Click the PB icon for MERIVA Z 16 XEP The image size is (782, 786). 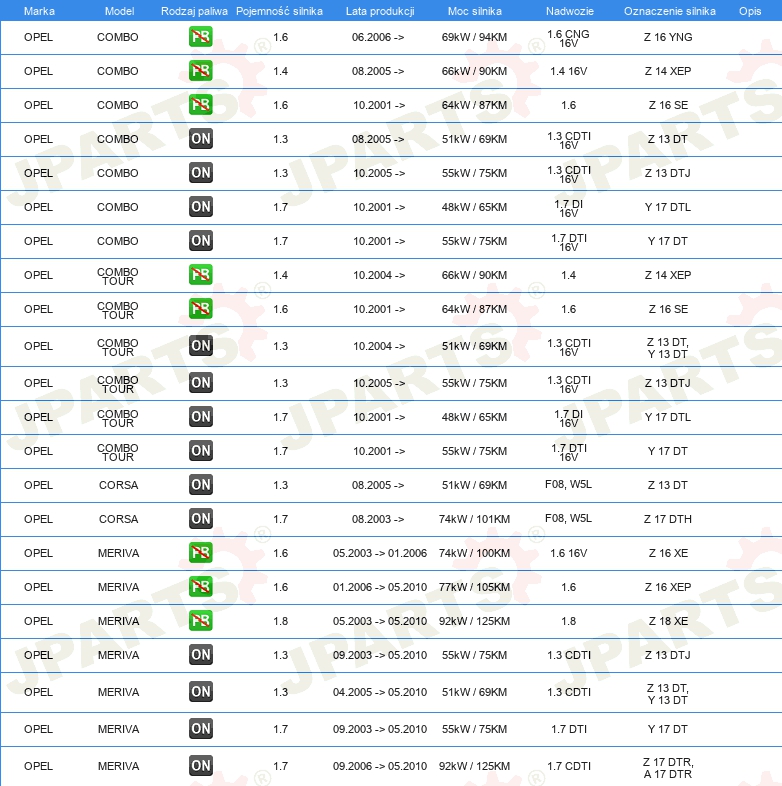(x=201, y=586)
